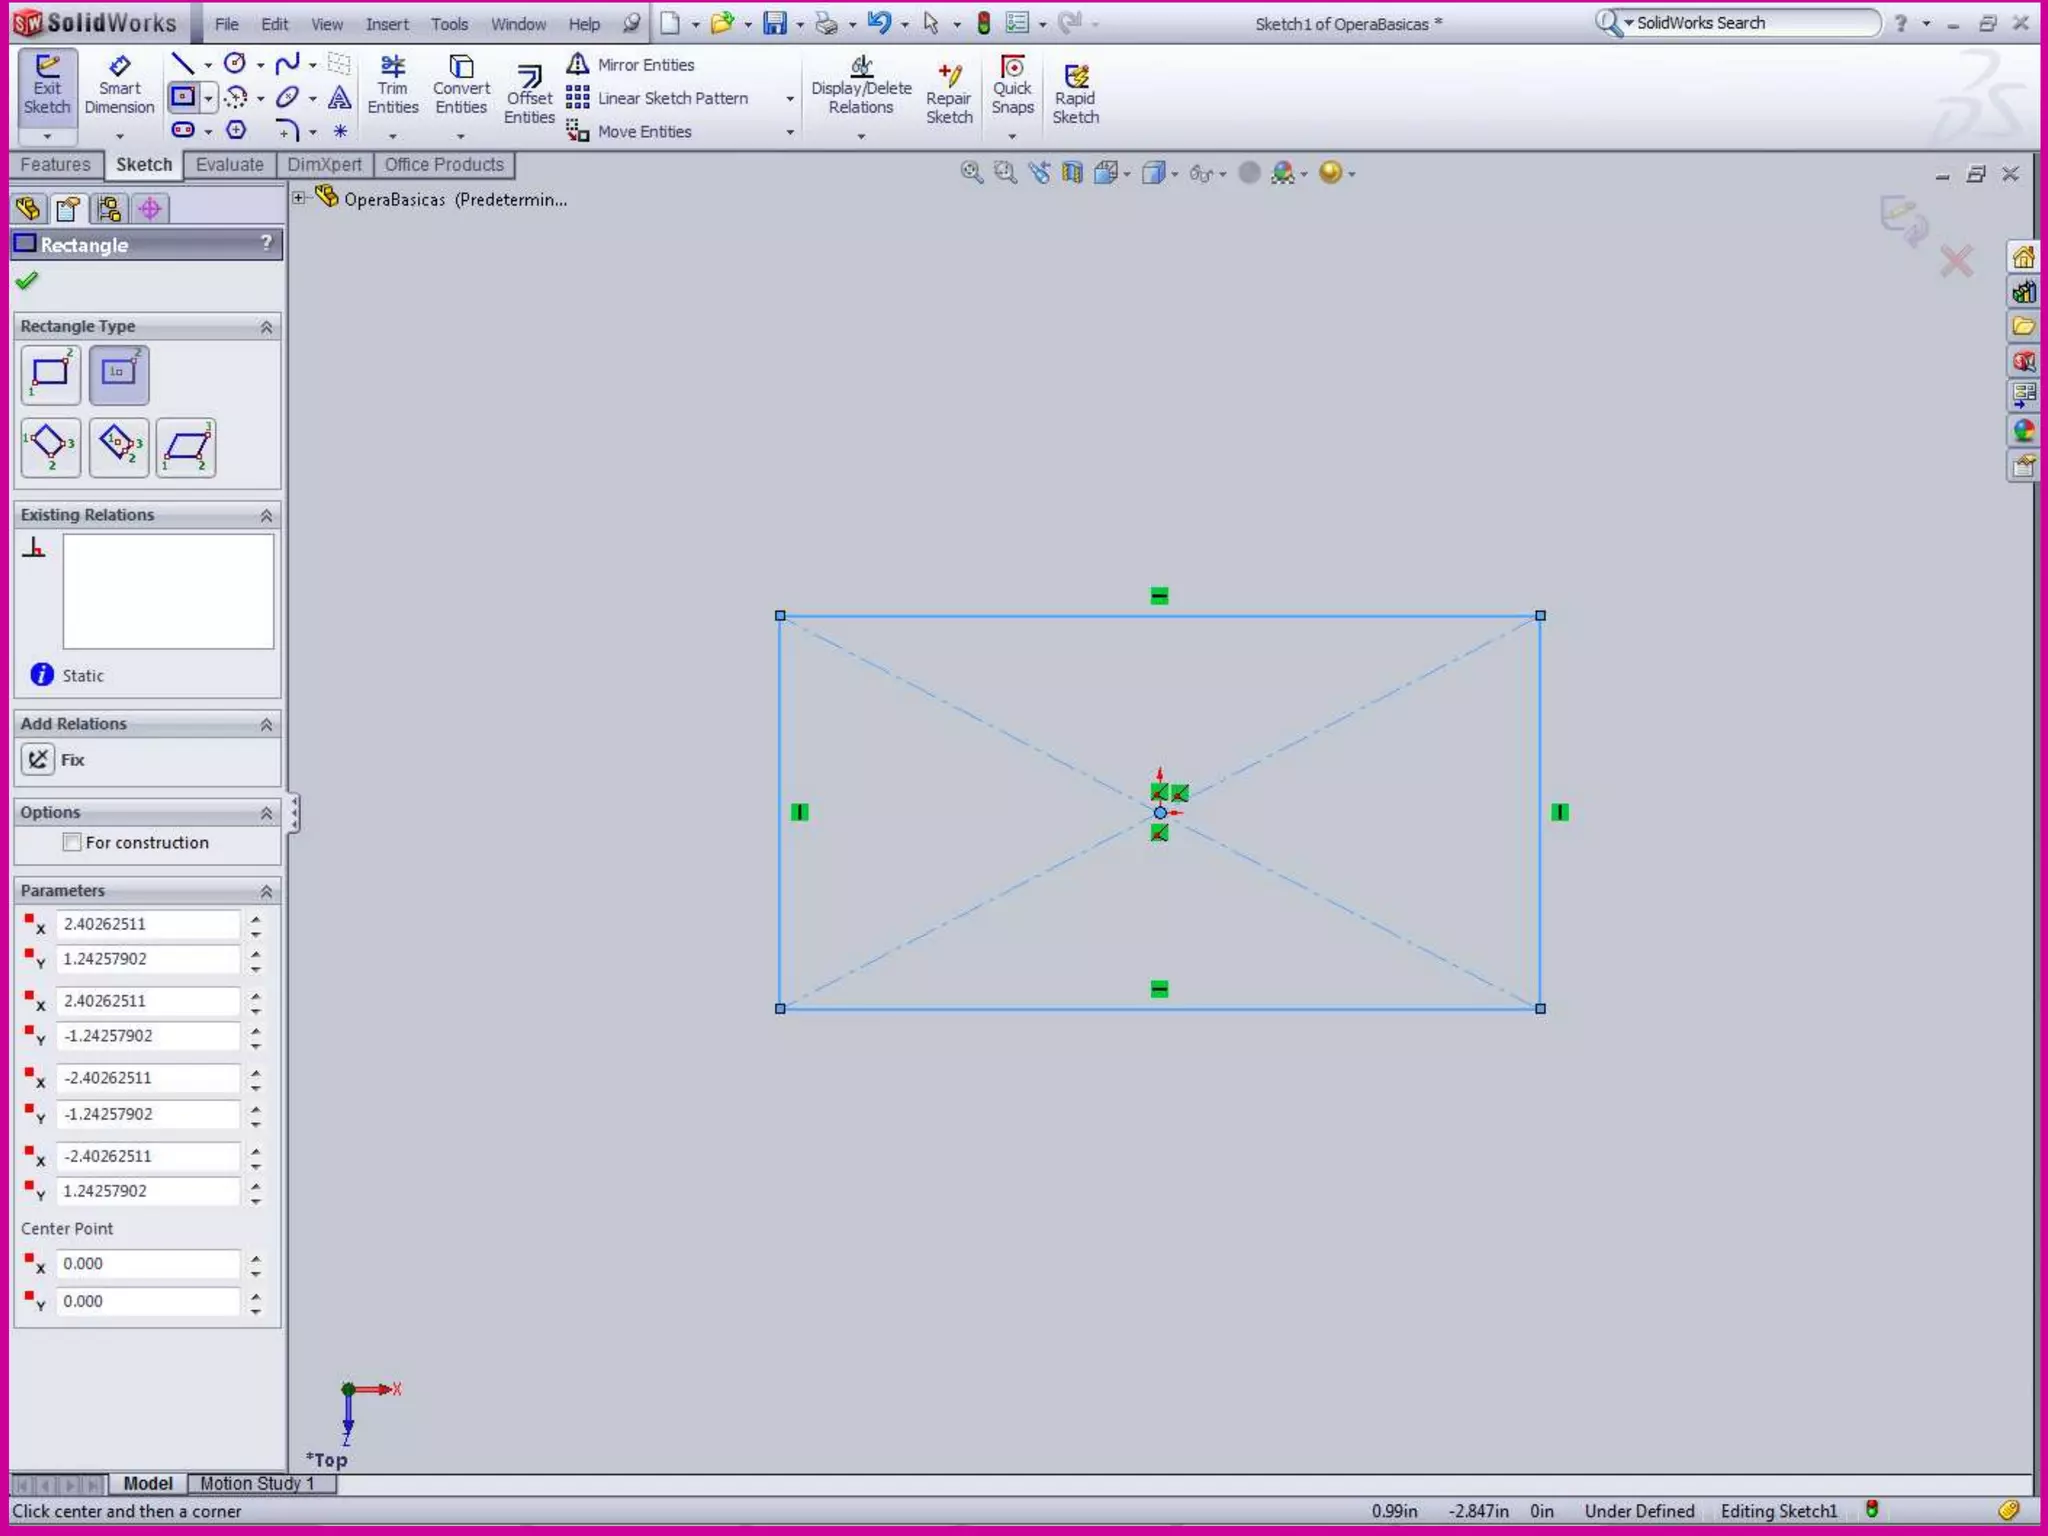Expand the OperaBasicas feature tree
This screenshot has width=2048, height=1536.
[298, 198]
